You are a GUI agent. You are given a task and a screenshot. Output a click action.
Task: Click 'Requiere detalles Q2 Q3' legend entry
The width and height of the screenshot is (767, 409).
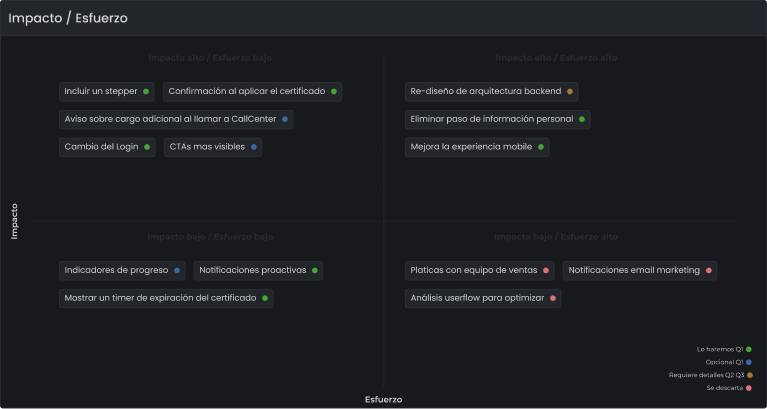(711, 375)
